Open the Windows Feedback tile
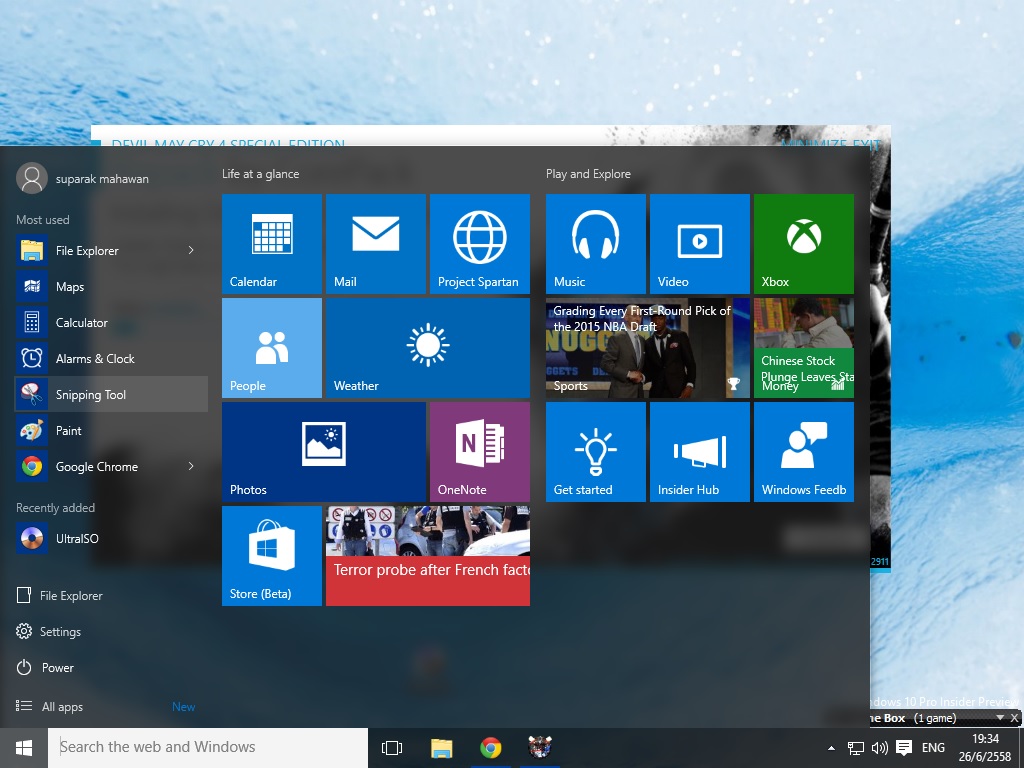 803,451
